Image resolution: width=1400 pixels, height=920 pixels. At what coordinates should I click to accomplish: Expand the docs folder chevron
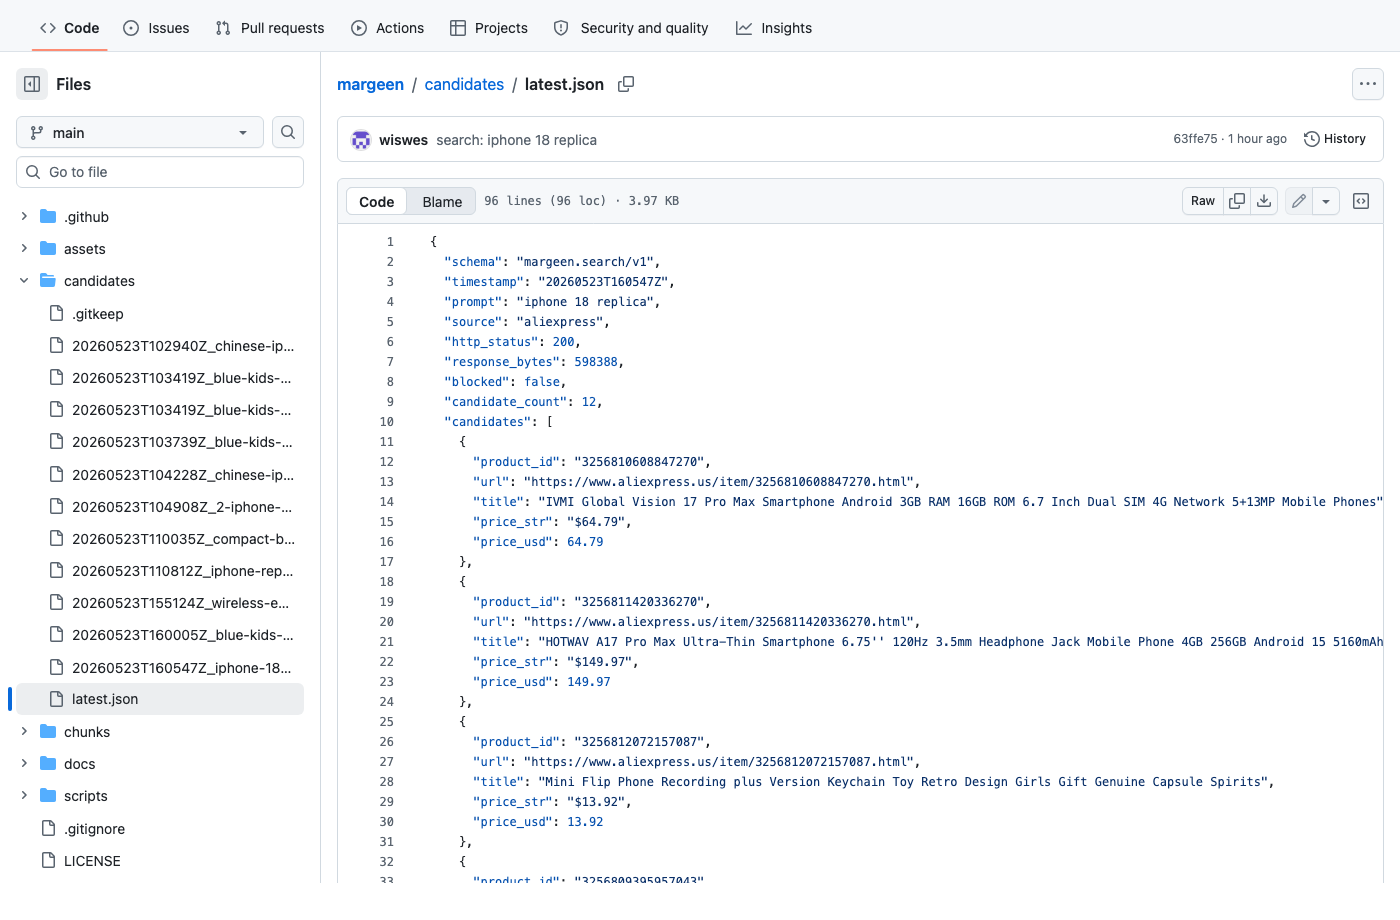[x=24, y=764]
